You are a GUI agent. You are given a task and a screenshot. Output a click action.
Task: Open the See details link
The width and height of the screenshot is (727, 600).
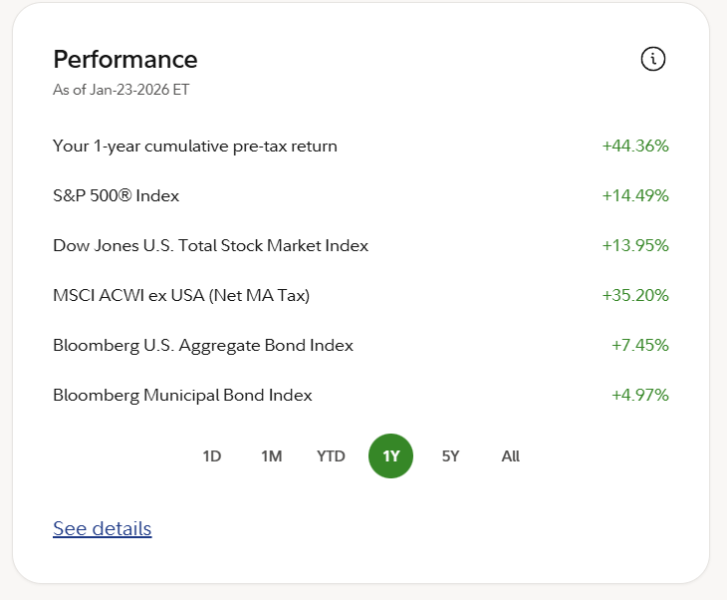tap(102, 528)
